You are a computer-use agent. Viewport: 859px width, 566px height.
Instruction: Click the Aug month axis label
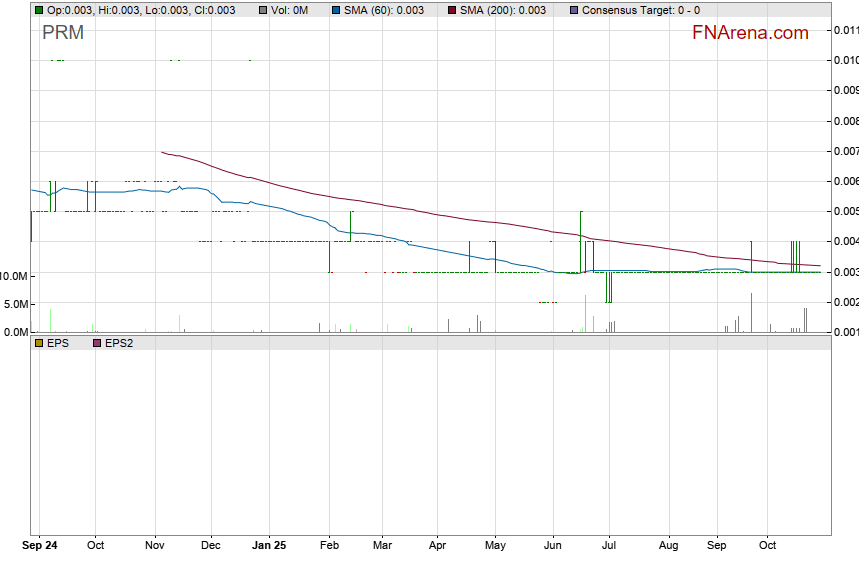(668, 546)
